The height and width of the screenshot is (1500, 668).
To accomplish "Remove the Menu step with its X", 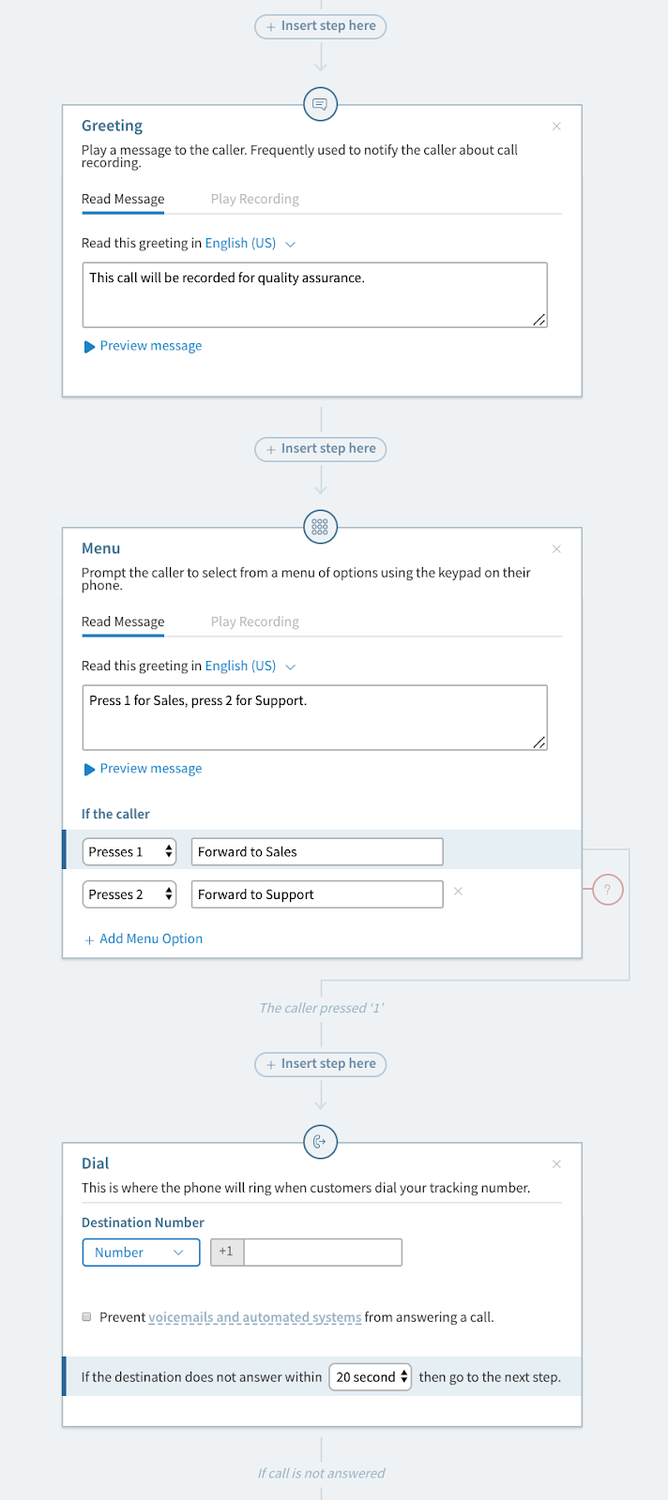I will tap(557, 549).
